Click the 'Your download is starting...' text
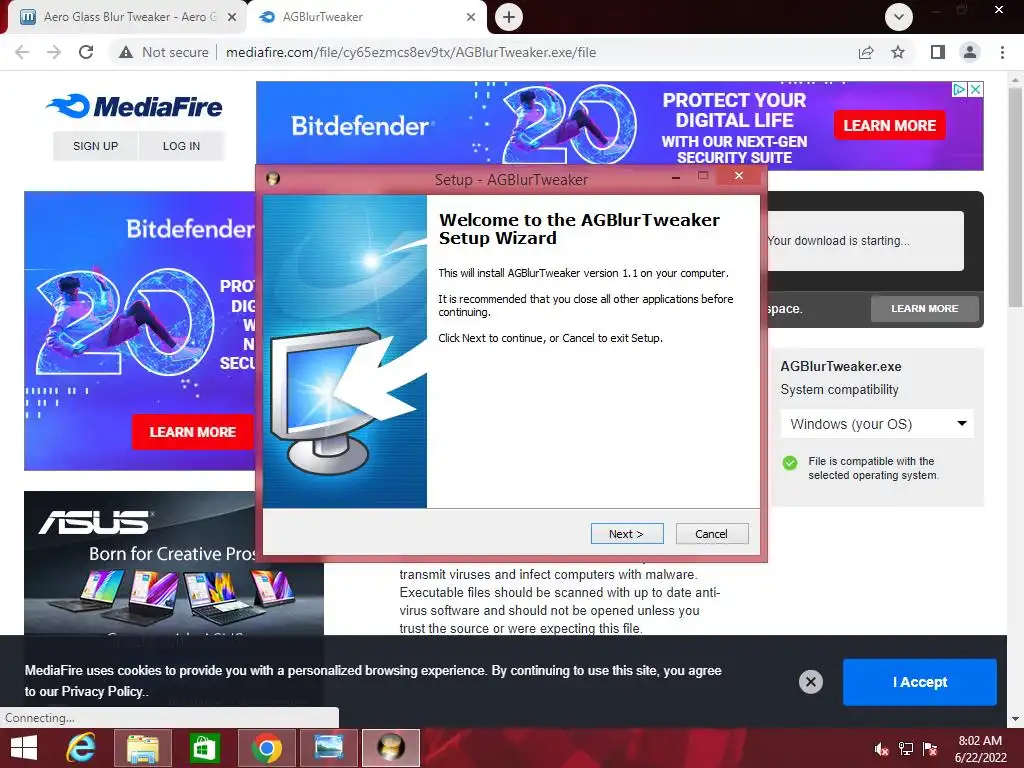1024x768 pixels. [x=839, y=240]
